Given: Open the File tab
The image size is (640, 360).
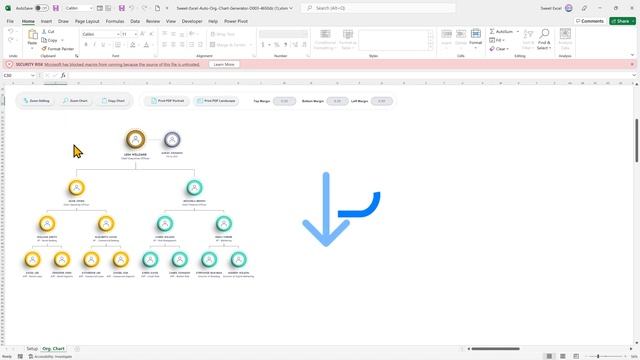Looking at the screenshot, I should click(10, 21).
